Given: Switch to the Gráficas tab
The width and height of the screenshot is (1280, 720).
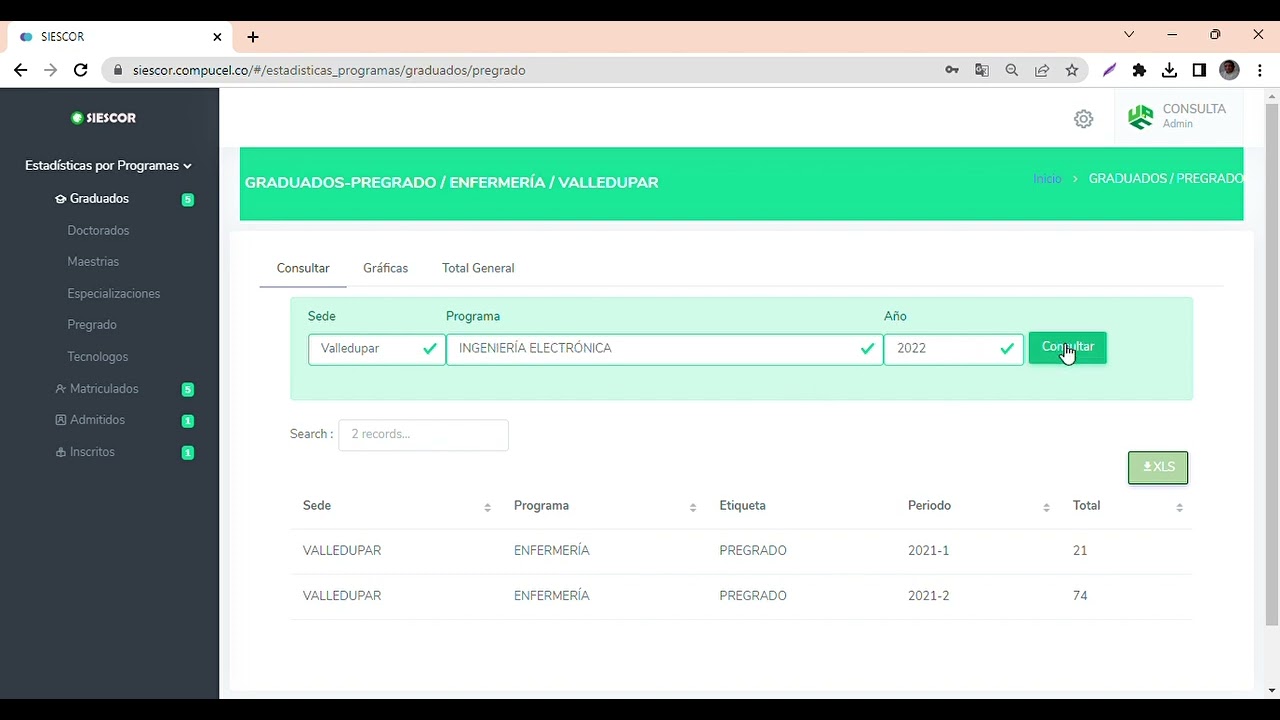Looking at the screenshot, I should point(385,268).
